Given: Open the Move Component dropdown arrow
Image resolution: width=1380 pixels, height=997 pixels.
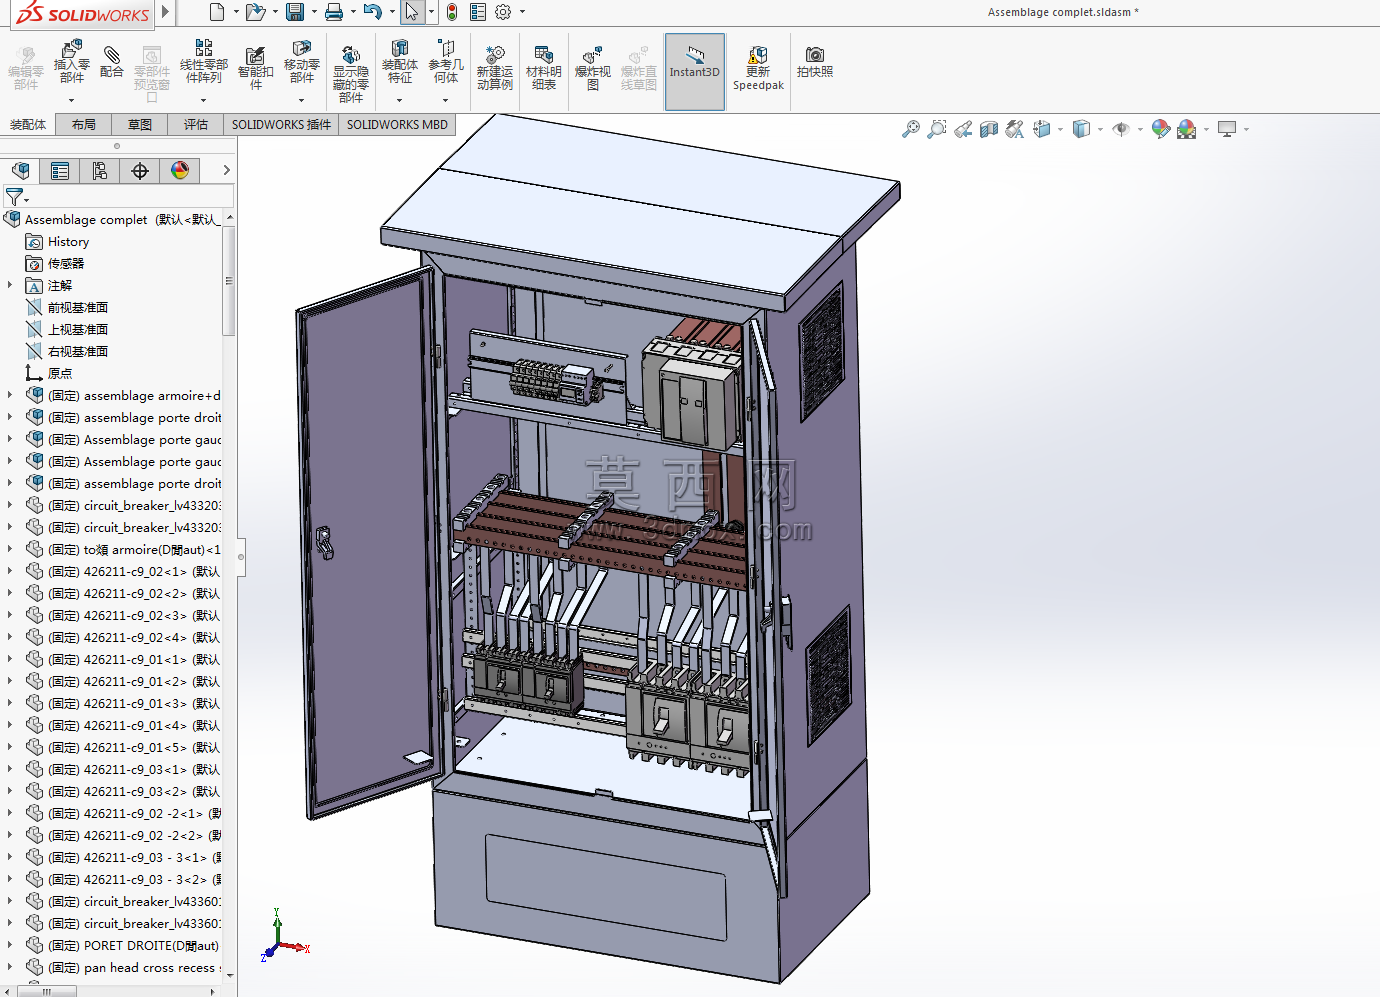Looking at the screenshot, I should click(301, 100).
